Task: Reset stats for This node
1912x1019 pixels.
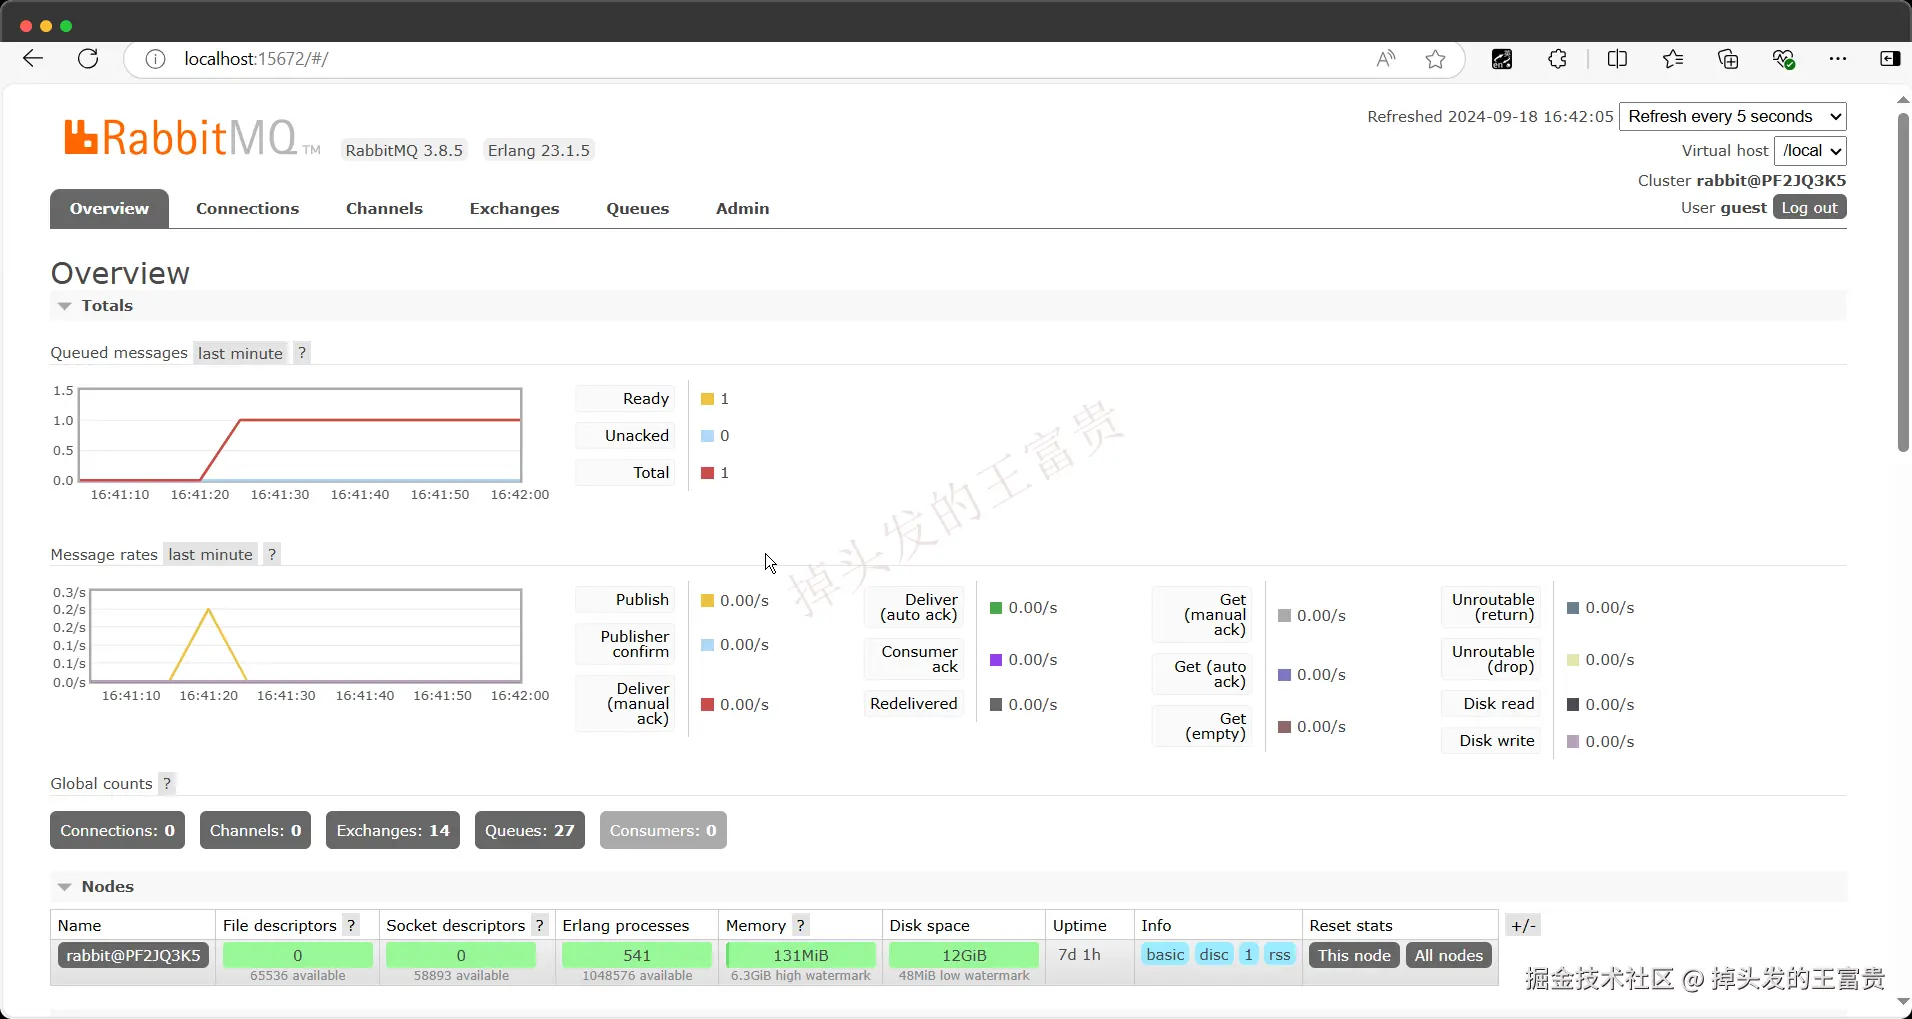Action: (x=1354, y=955)
